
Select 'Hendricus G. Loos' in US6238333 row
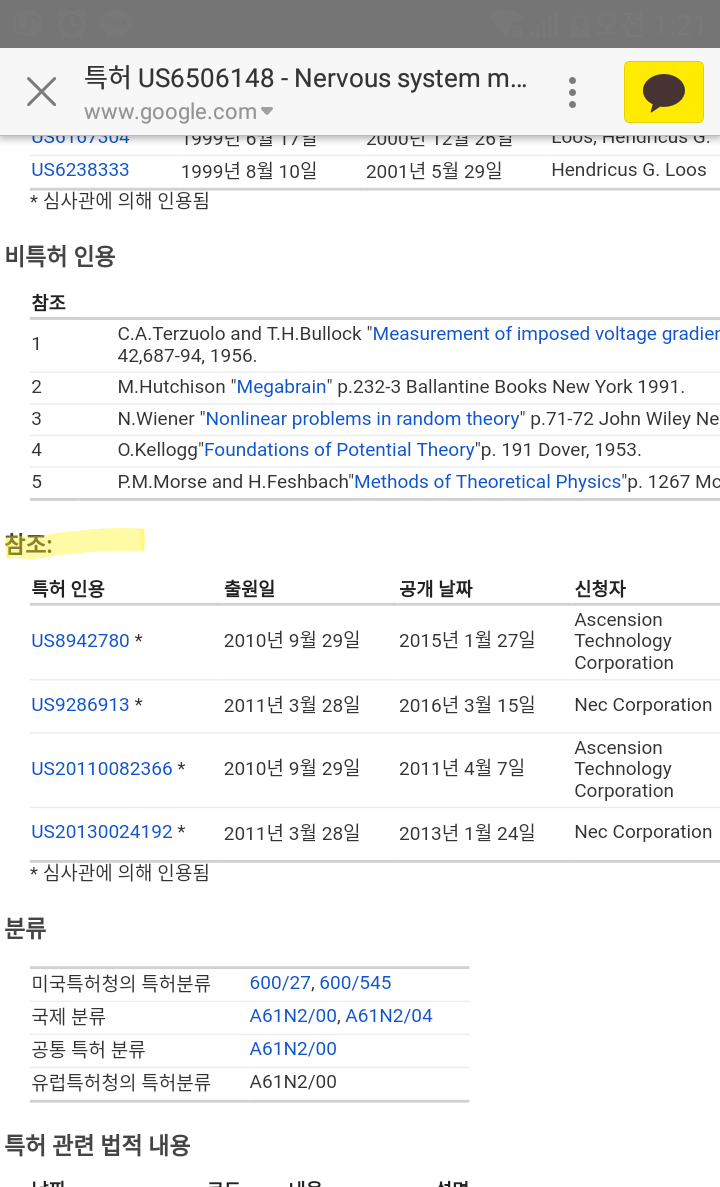click(629, 170)
